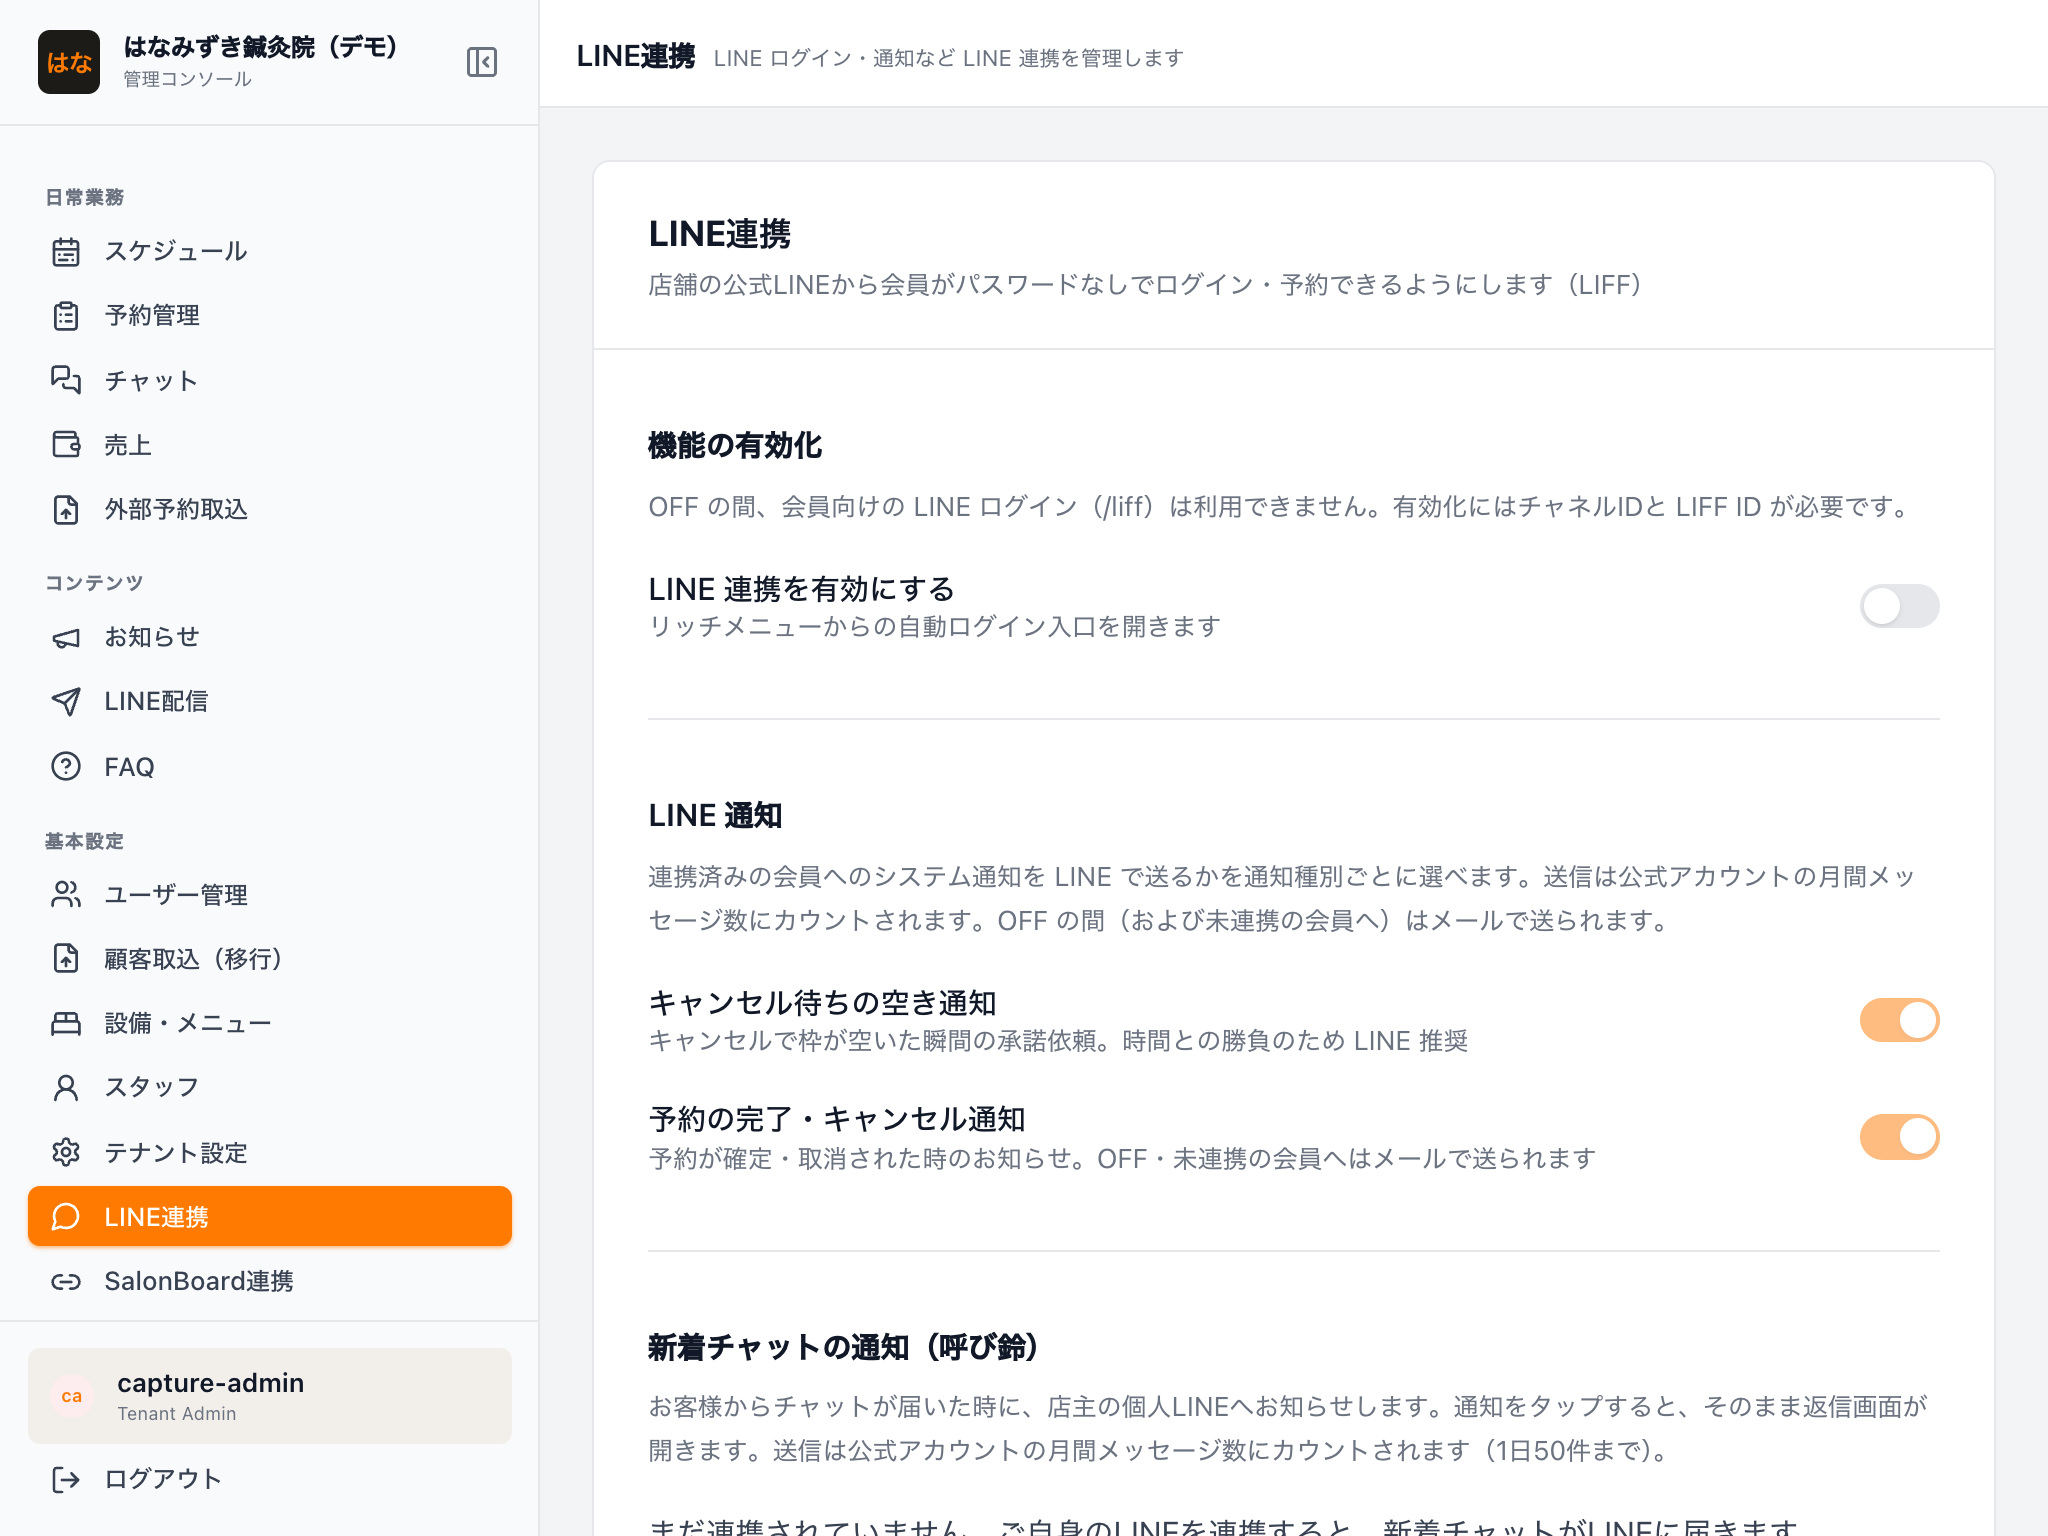Screen dimensions: 2048x1536
Task: Select 売上 in the sidebar
Action: (270, 444)
